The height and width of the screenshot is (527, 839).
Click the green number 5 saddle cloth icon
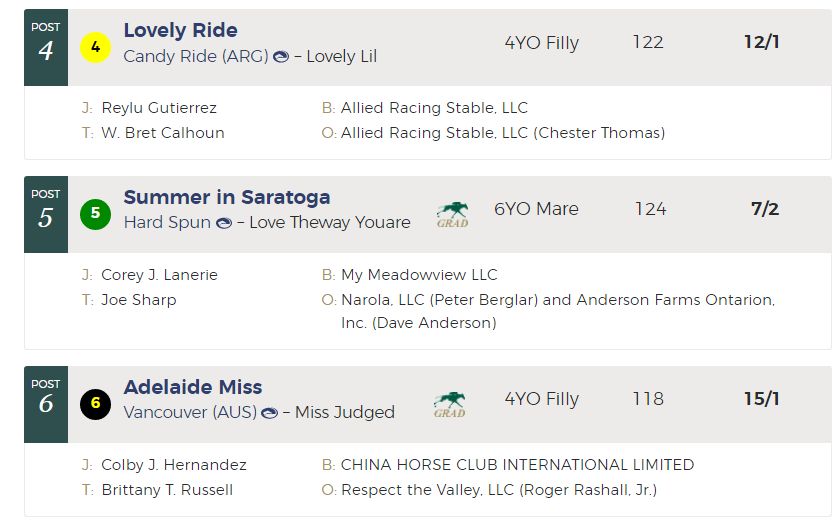(95, 214)
